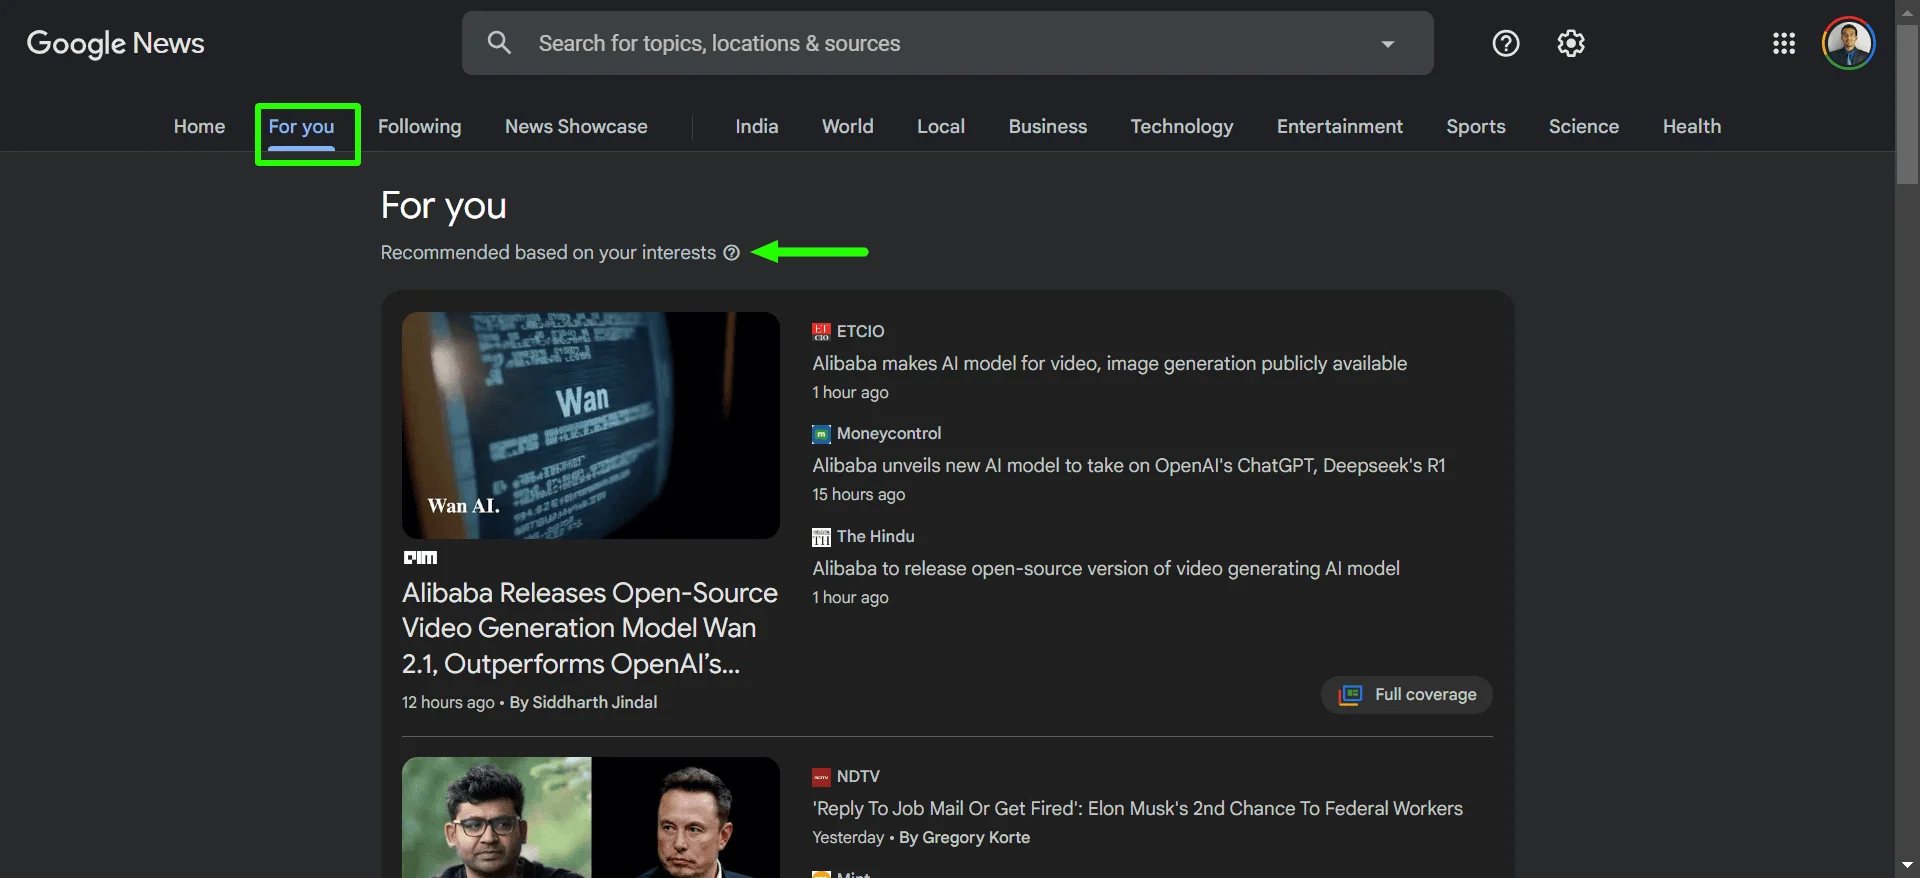Open the India section

point(756,126)
